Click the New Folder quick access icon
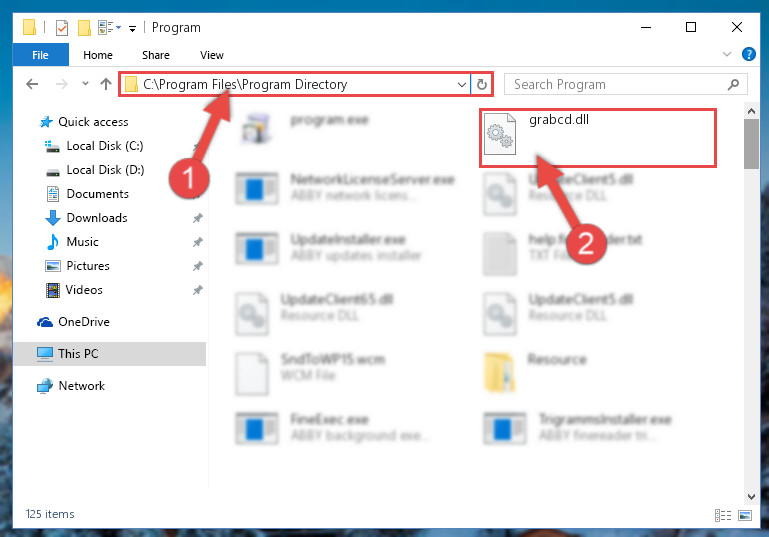 (x=84, y=28)
